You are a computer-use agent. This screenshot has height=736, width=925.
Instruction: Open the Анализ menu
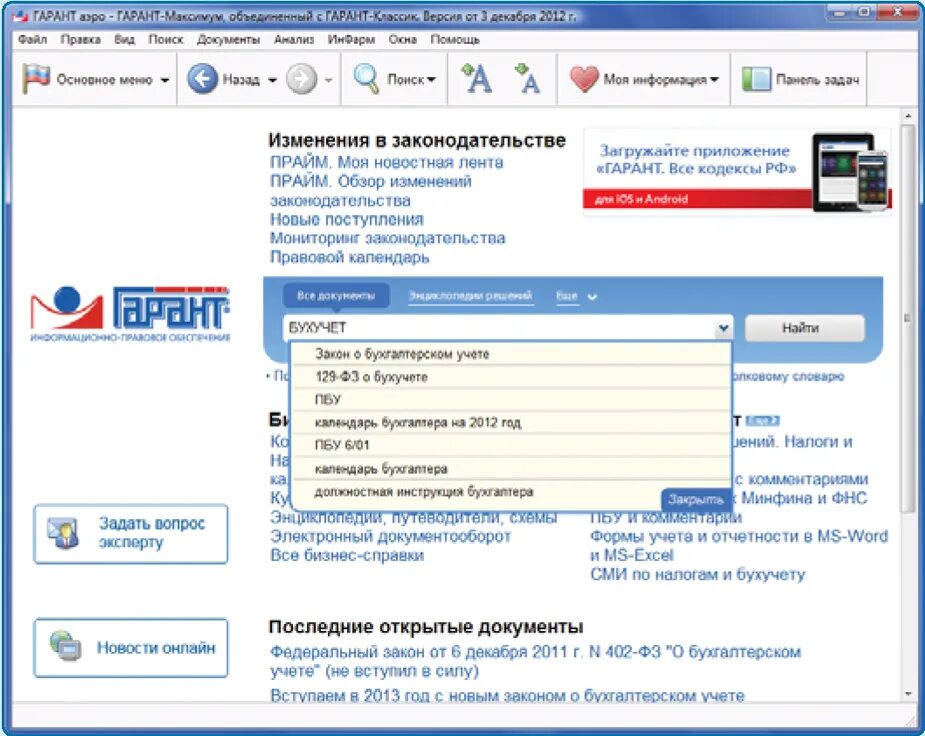293,40
